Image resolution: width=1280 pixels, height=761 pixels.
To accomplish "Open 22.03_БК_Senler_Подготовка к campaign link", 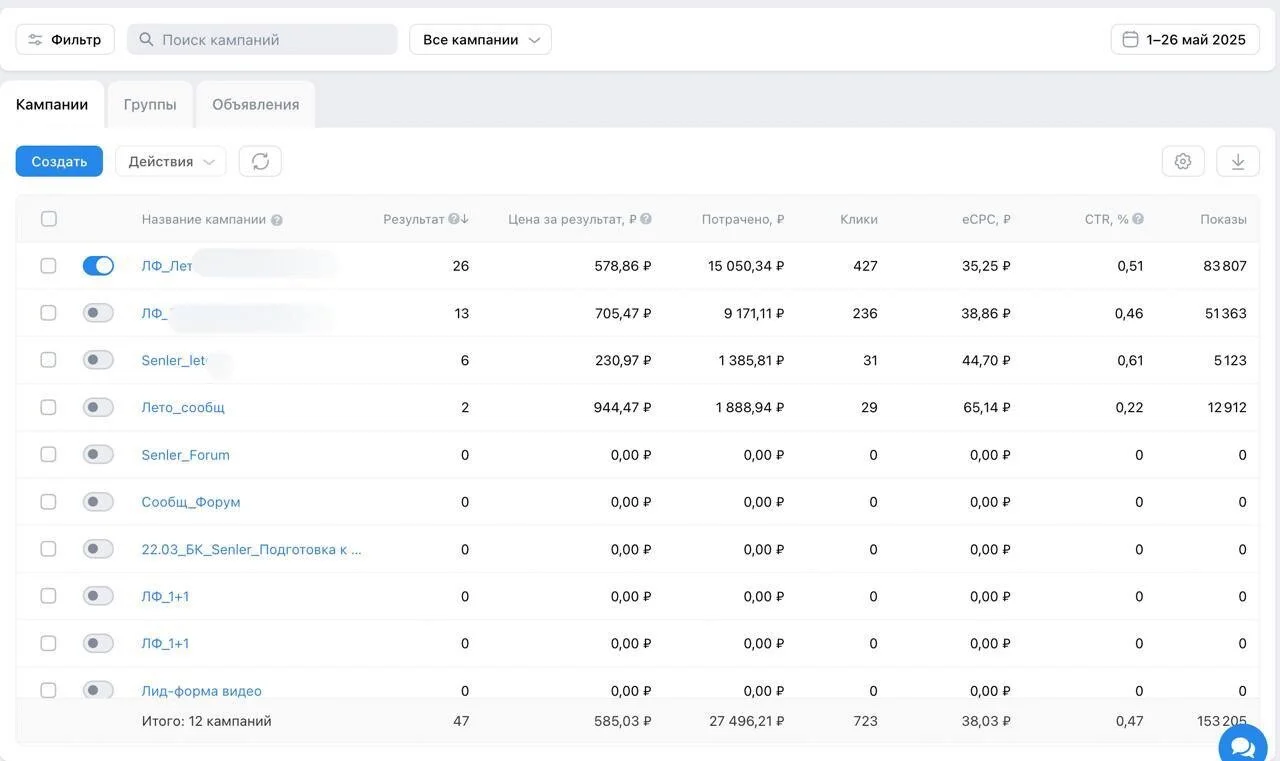I will 252,549.
